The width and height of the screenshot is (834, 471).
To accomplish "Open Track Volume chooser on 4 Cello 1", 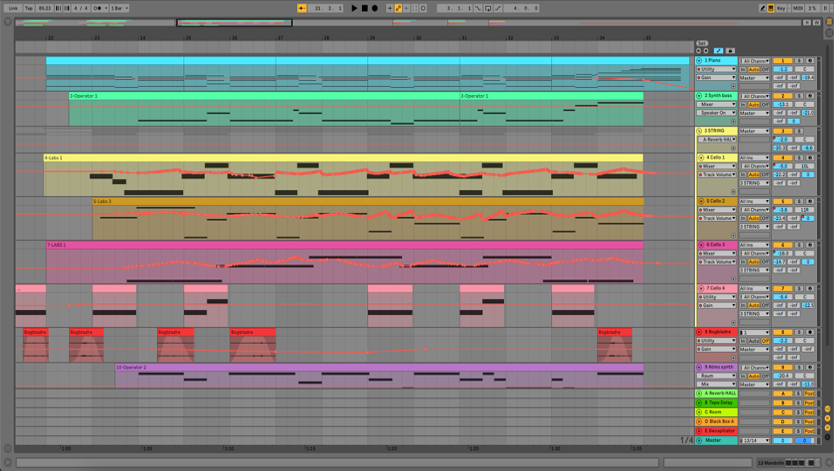I will pos(717,174).
